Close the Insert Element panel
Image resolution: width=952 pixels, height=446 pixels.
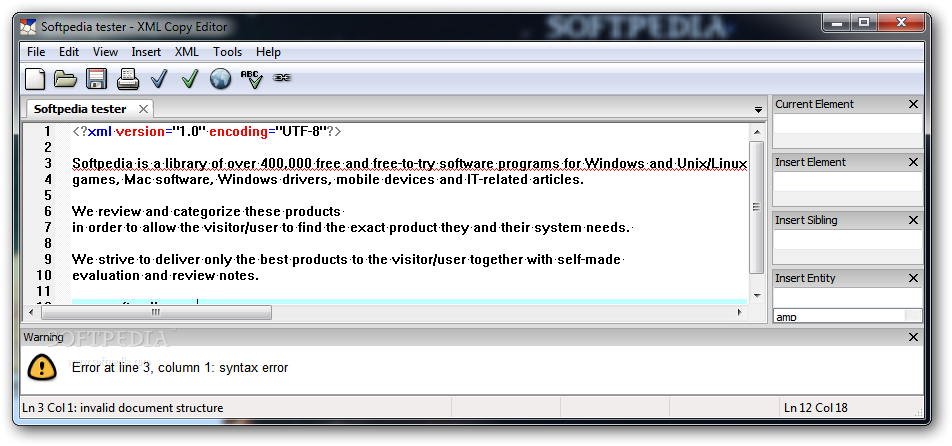coord(913,162)
